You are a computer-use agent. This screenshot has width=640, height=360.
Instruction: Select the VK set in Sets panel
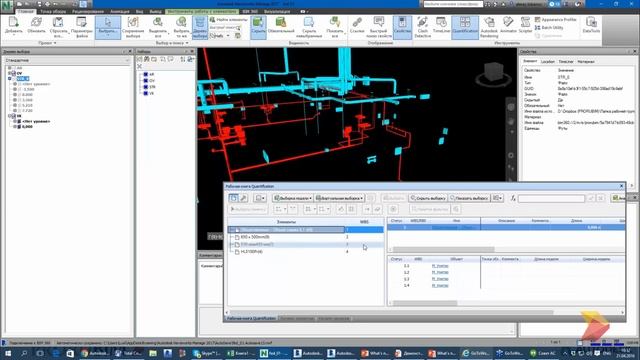152,93
